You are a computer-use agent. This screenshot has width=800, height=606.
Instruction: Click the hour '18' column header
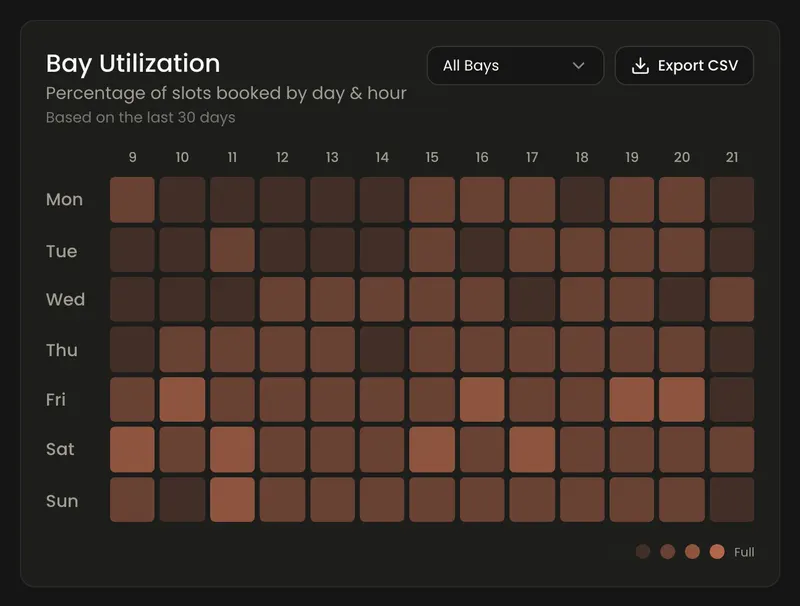click(x=582, y=157)
